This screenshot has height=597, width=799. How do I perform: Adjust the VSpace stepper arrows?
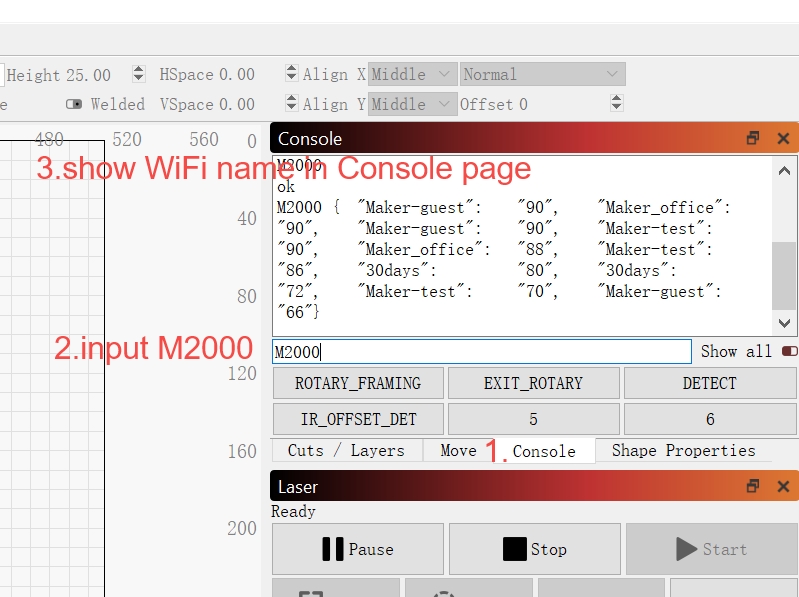tap(291, 103)
